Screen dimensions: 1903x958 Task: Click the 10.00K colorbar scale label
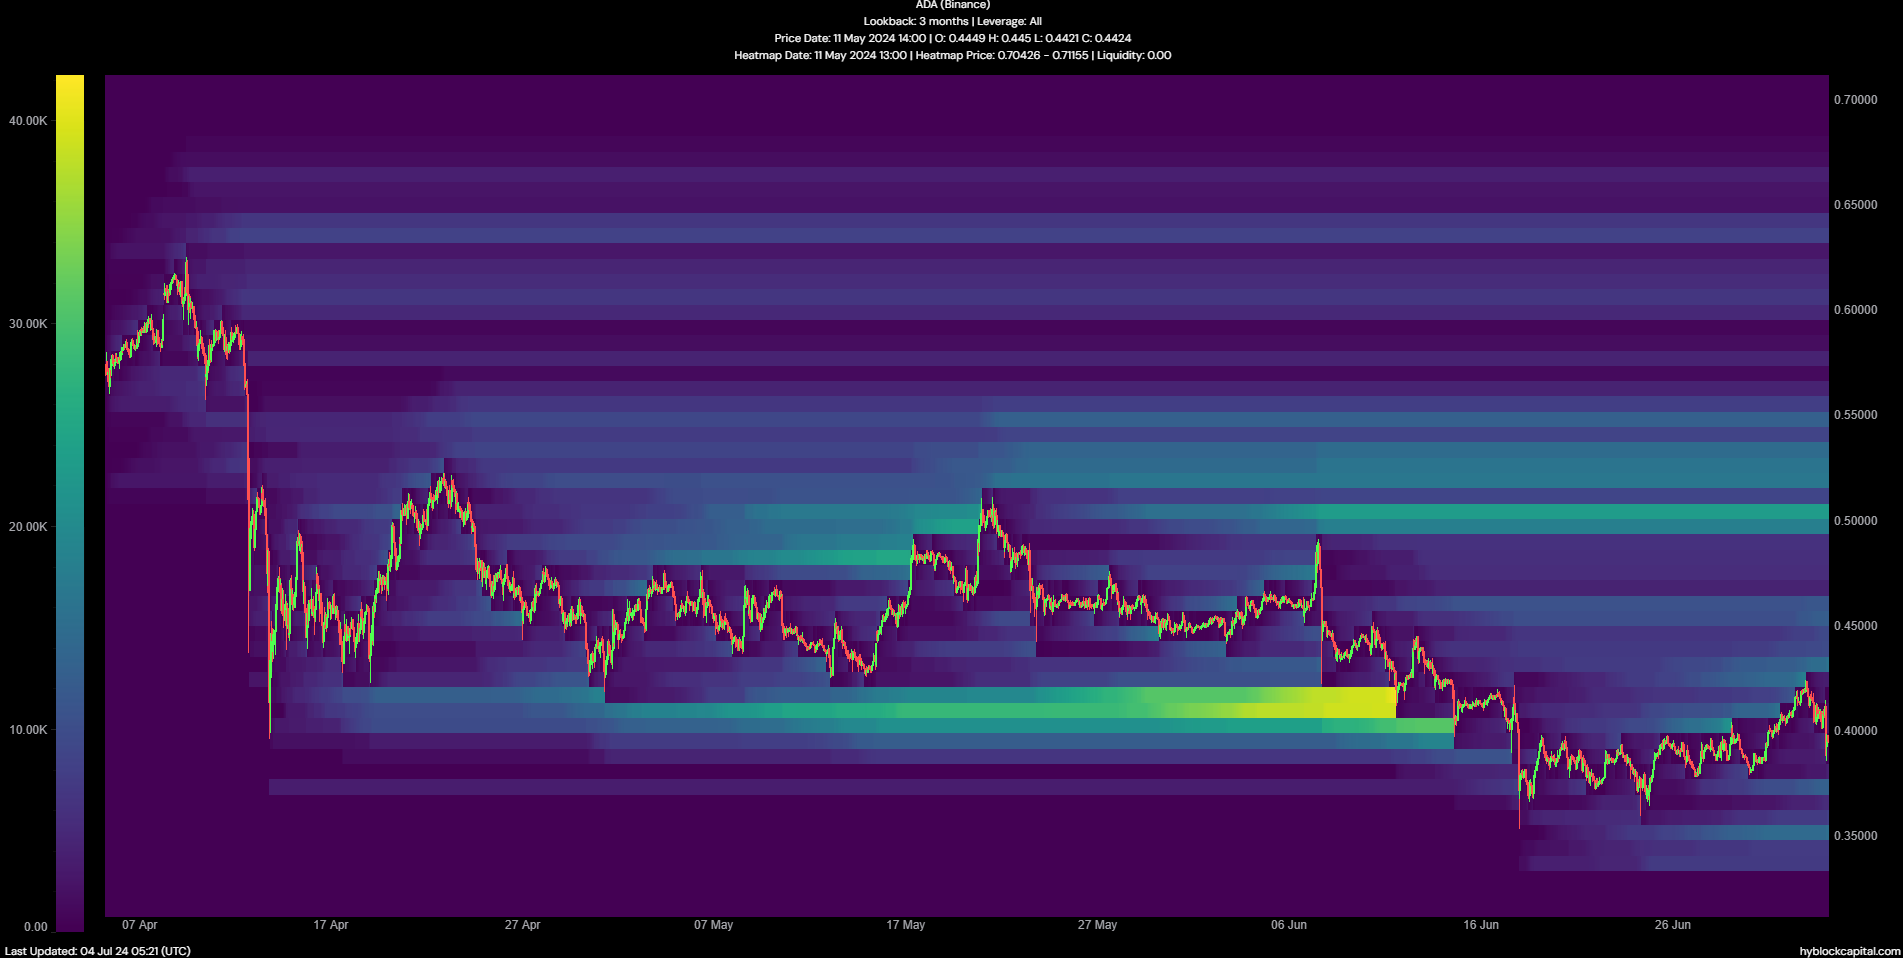(28, 730)
